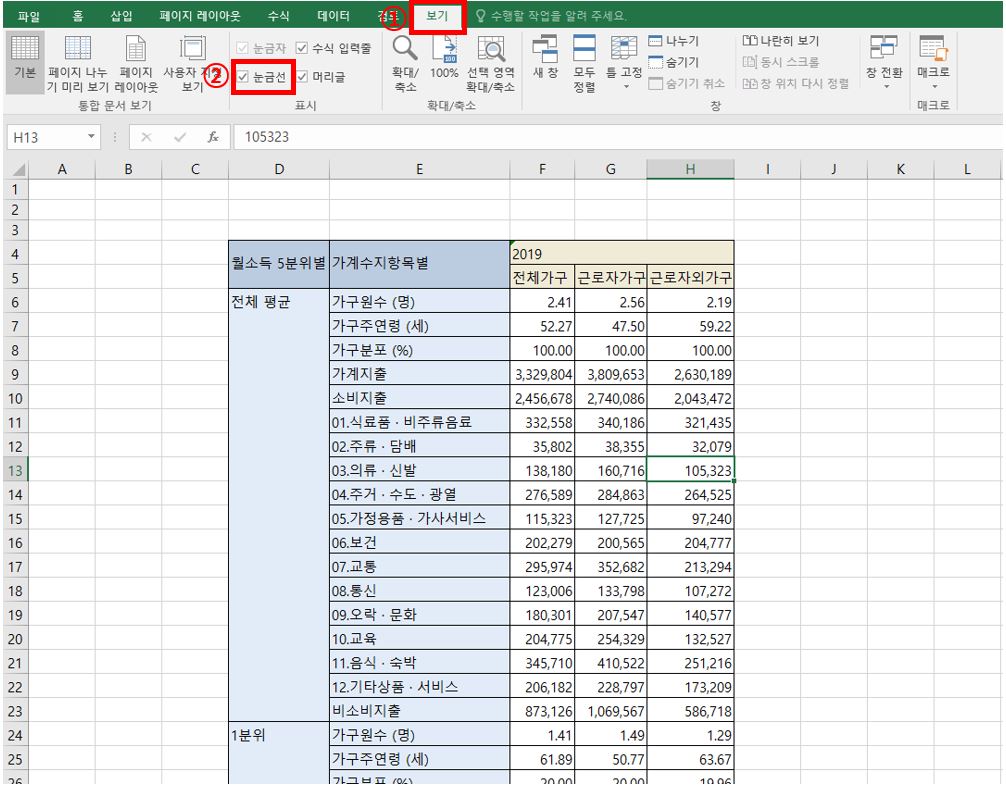Click the 전체가구 column header cell

point(542,277)
